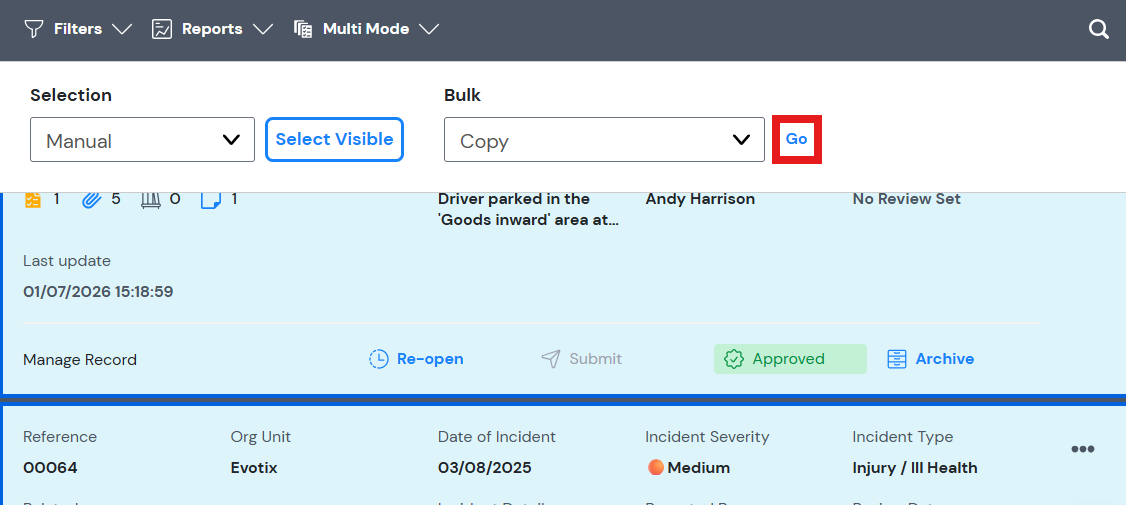
Task: Click the timestamp 01/07/2026 15:18:59
Action: pos(98,292)
